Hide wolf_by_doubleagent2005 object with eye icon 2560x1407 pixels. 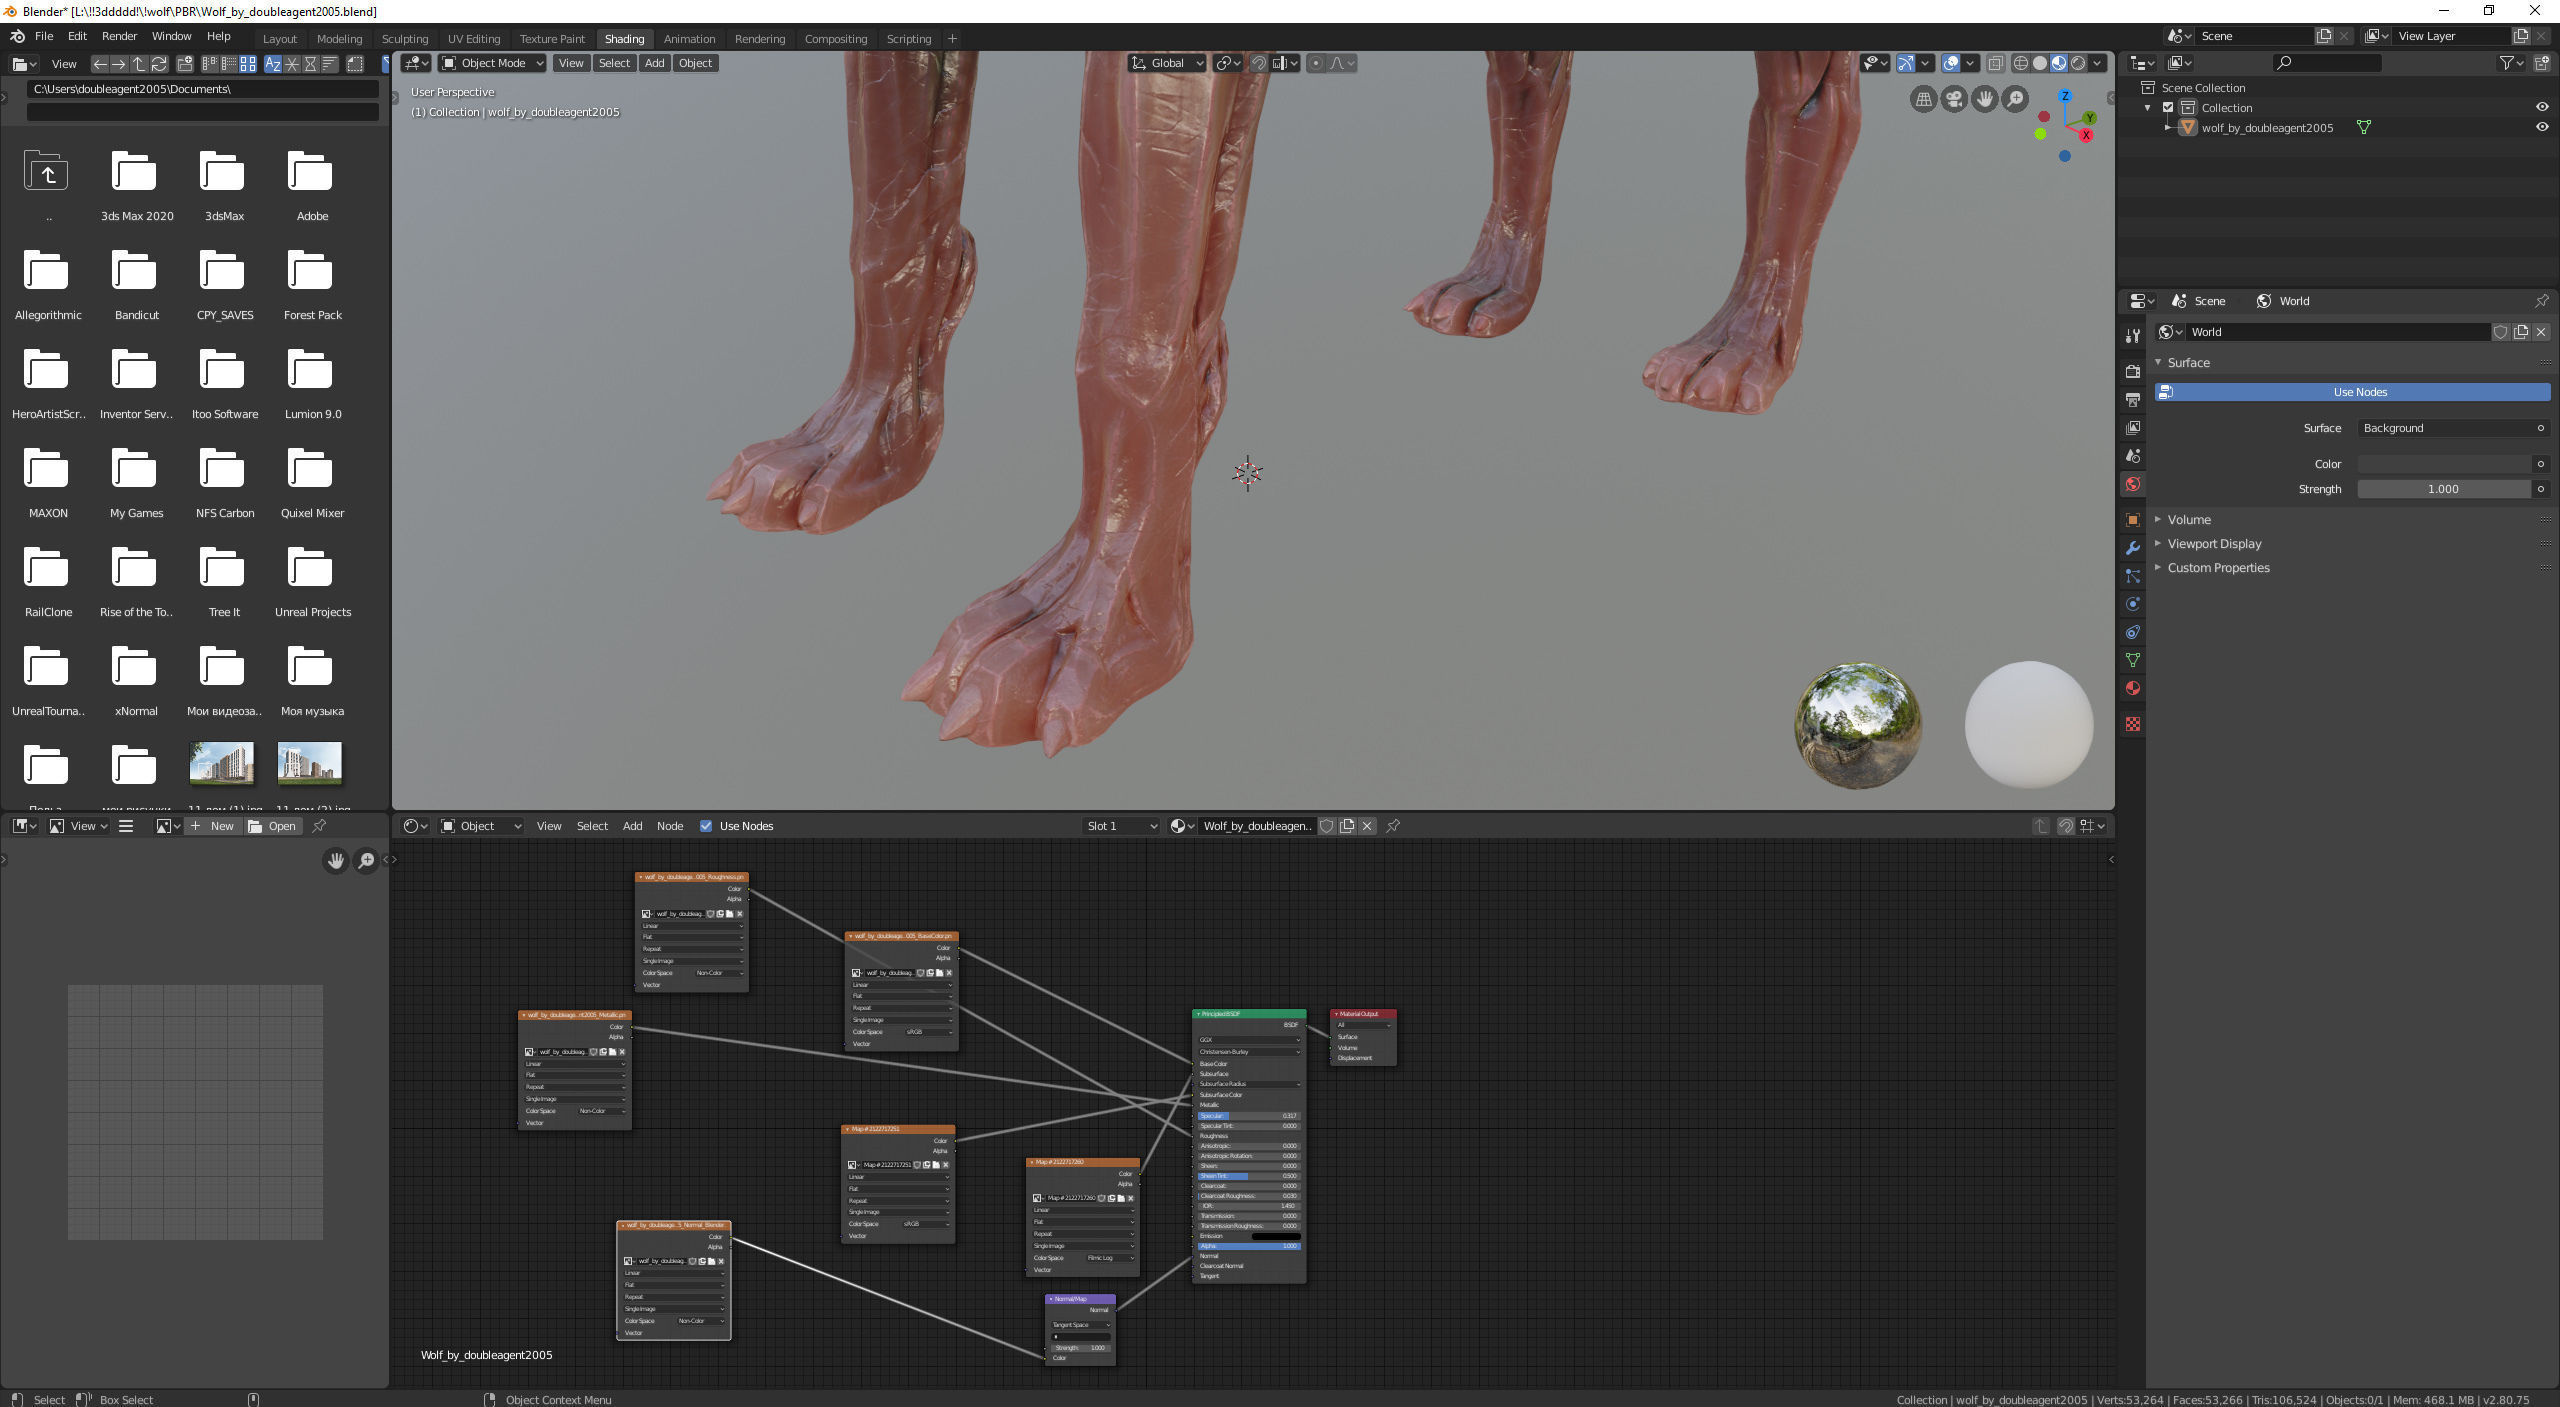tap(2541, 127)
